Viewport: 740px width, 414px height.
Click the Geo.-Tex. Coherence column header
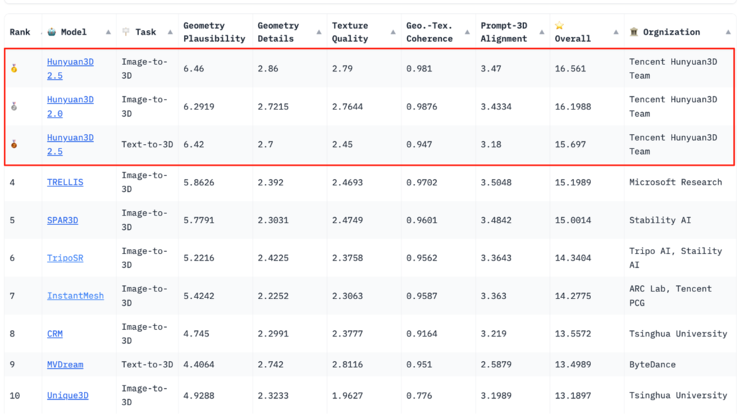point(428,32)
